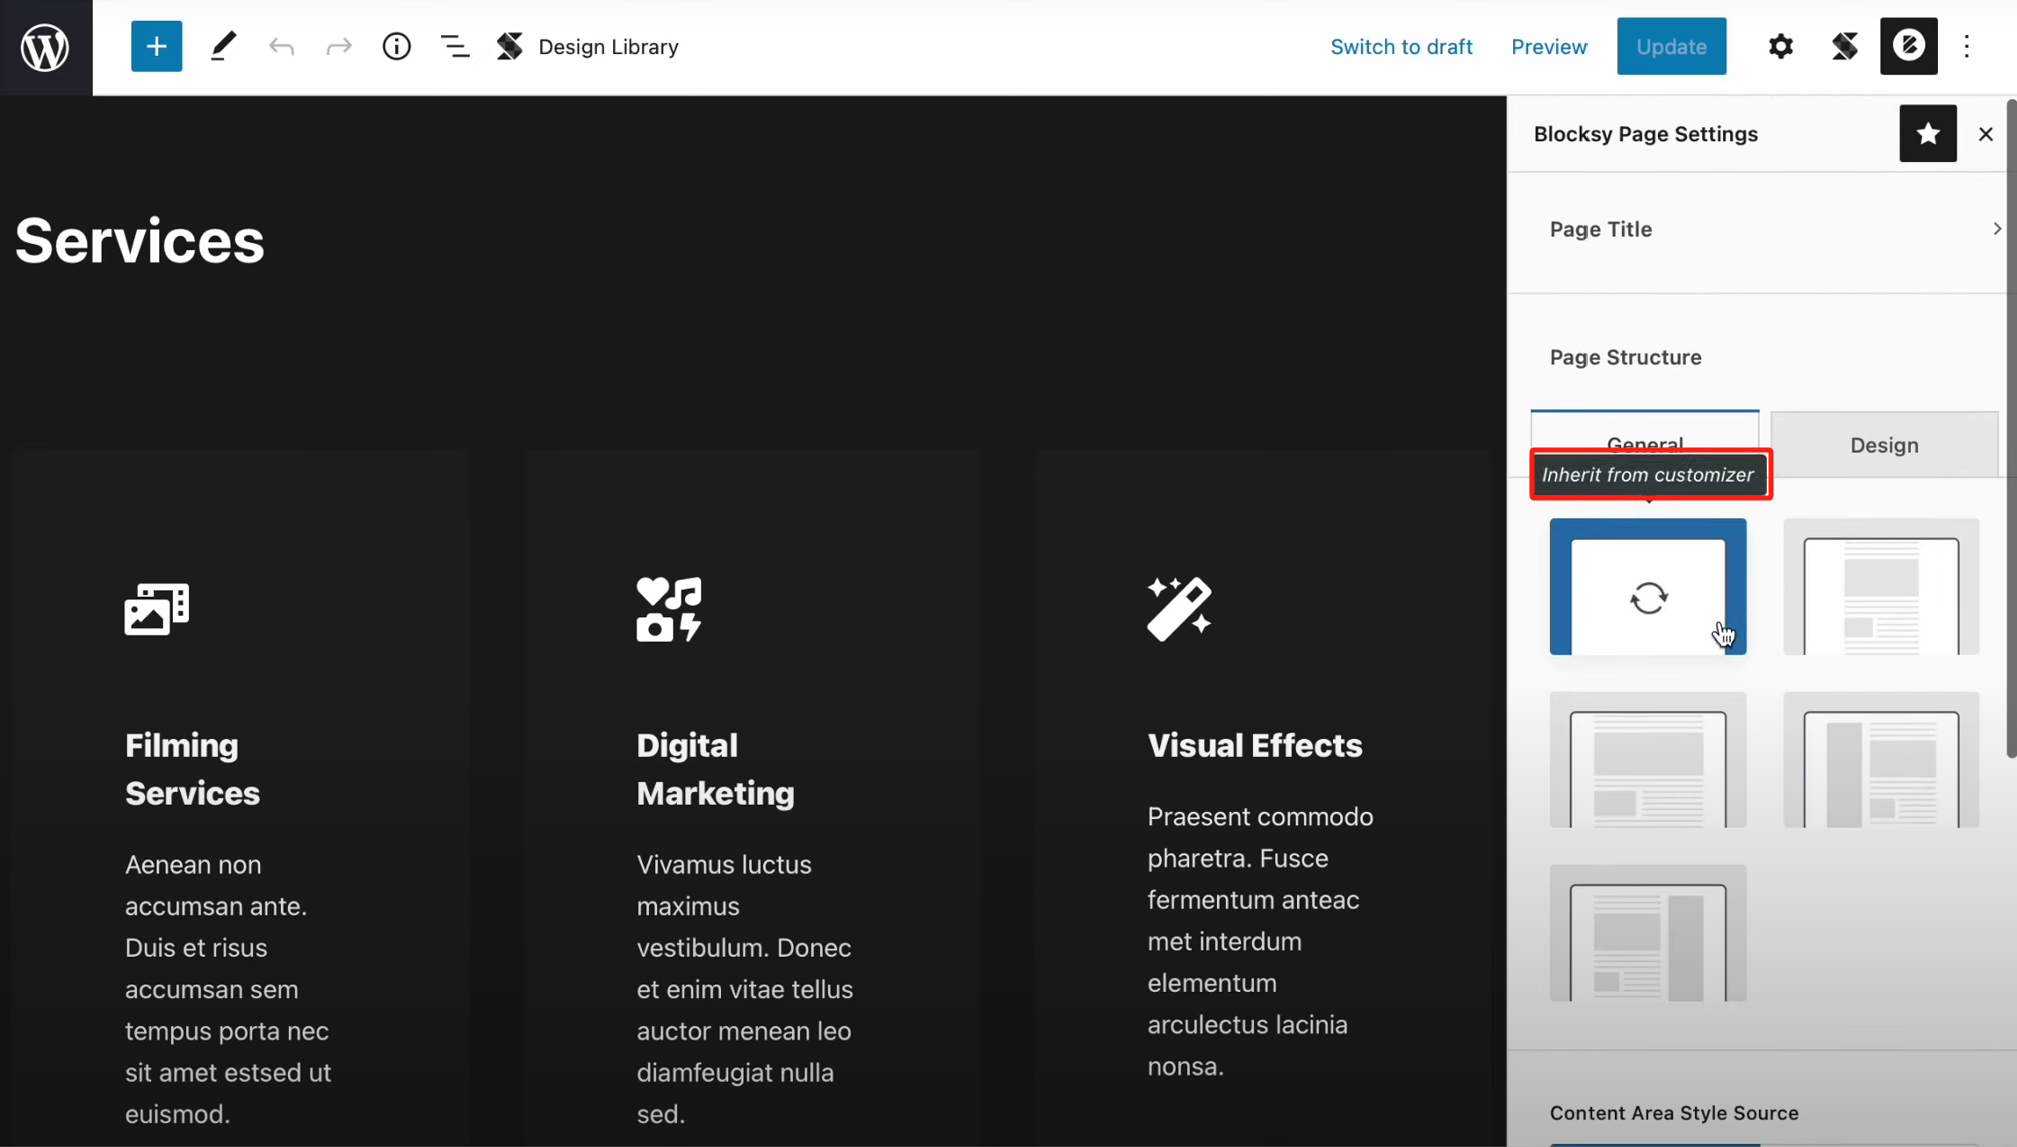This screenshot has height=1147, width=2017.
Task: Undo the last change
Action: pyautogui.click(x=281, y=46)
